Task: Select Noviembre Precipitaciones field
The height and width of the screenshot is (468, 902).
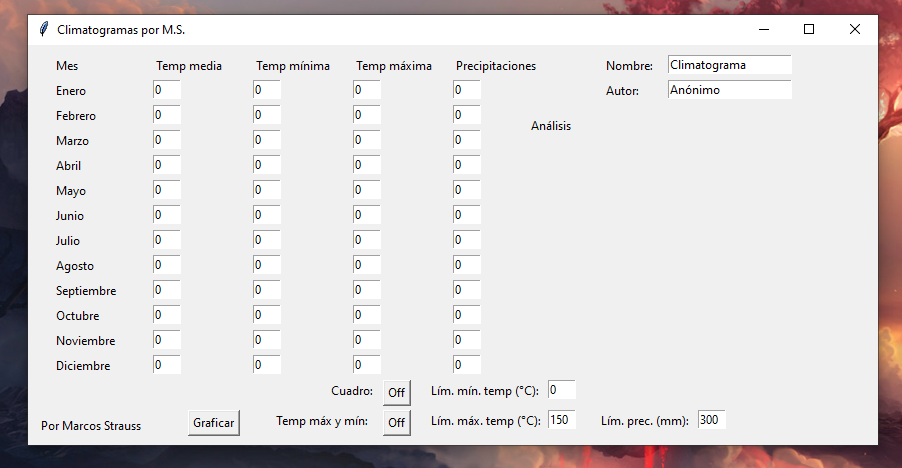Action: pos(467,340)
